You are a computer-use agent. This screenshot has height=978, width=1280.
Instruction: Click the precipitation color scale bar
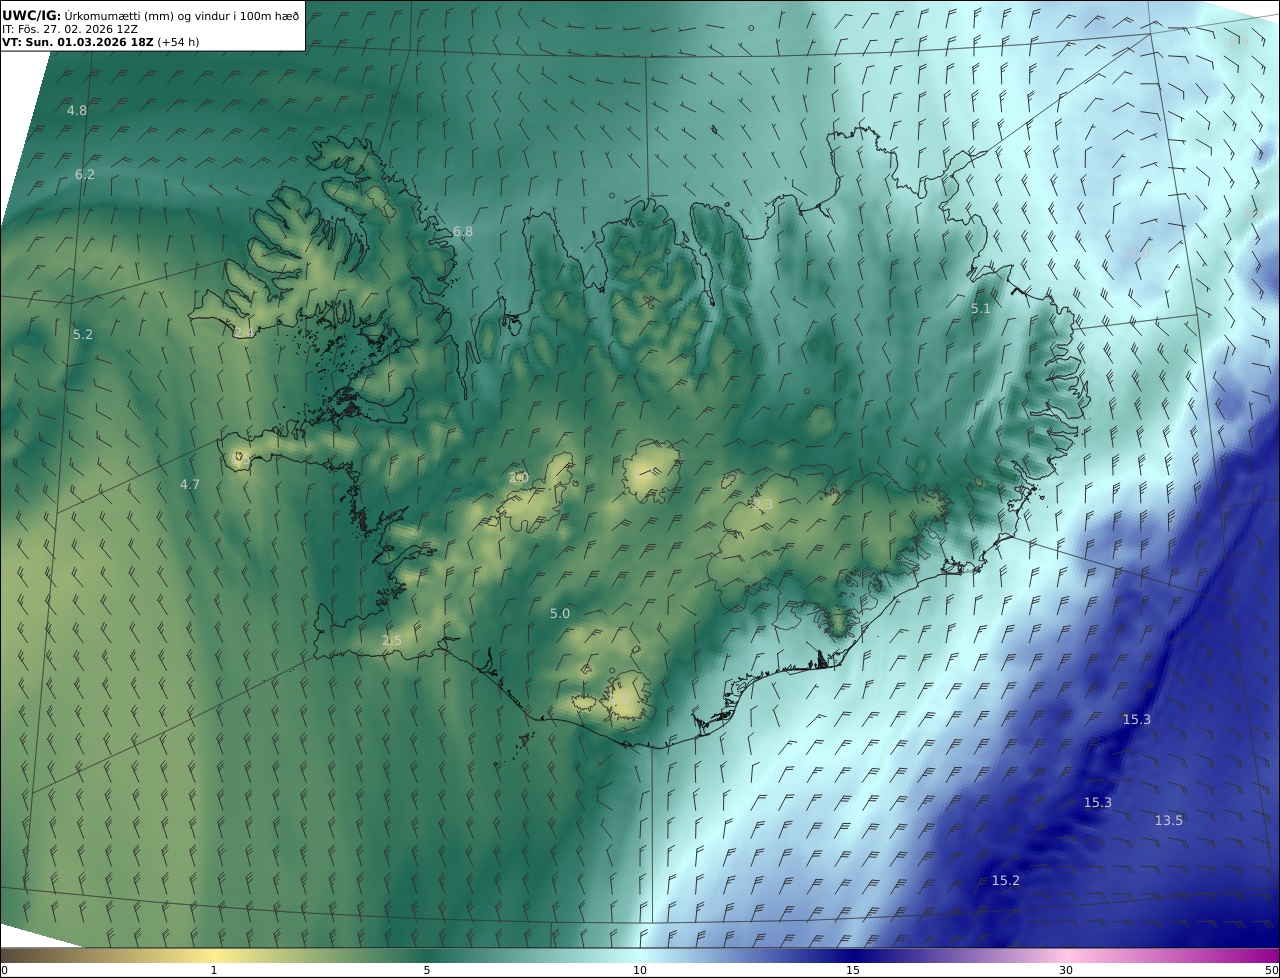point(640,955)
